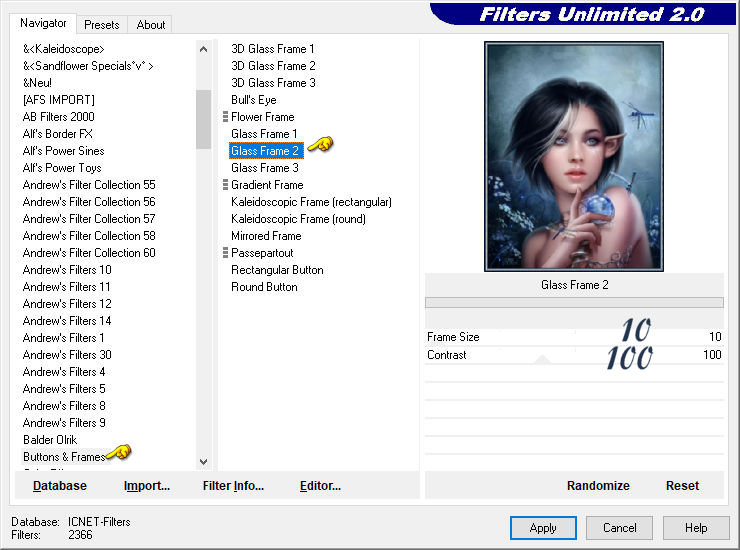
Task: Open the Buttons & Frames category
Action: point(64,457)
